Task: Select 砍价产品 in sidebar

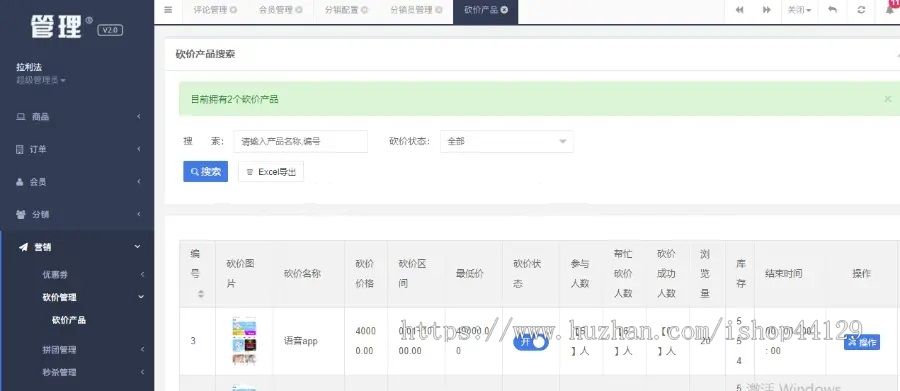Action: tap(69, 320)
